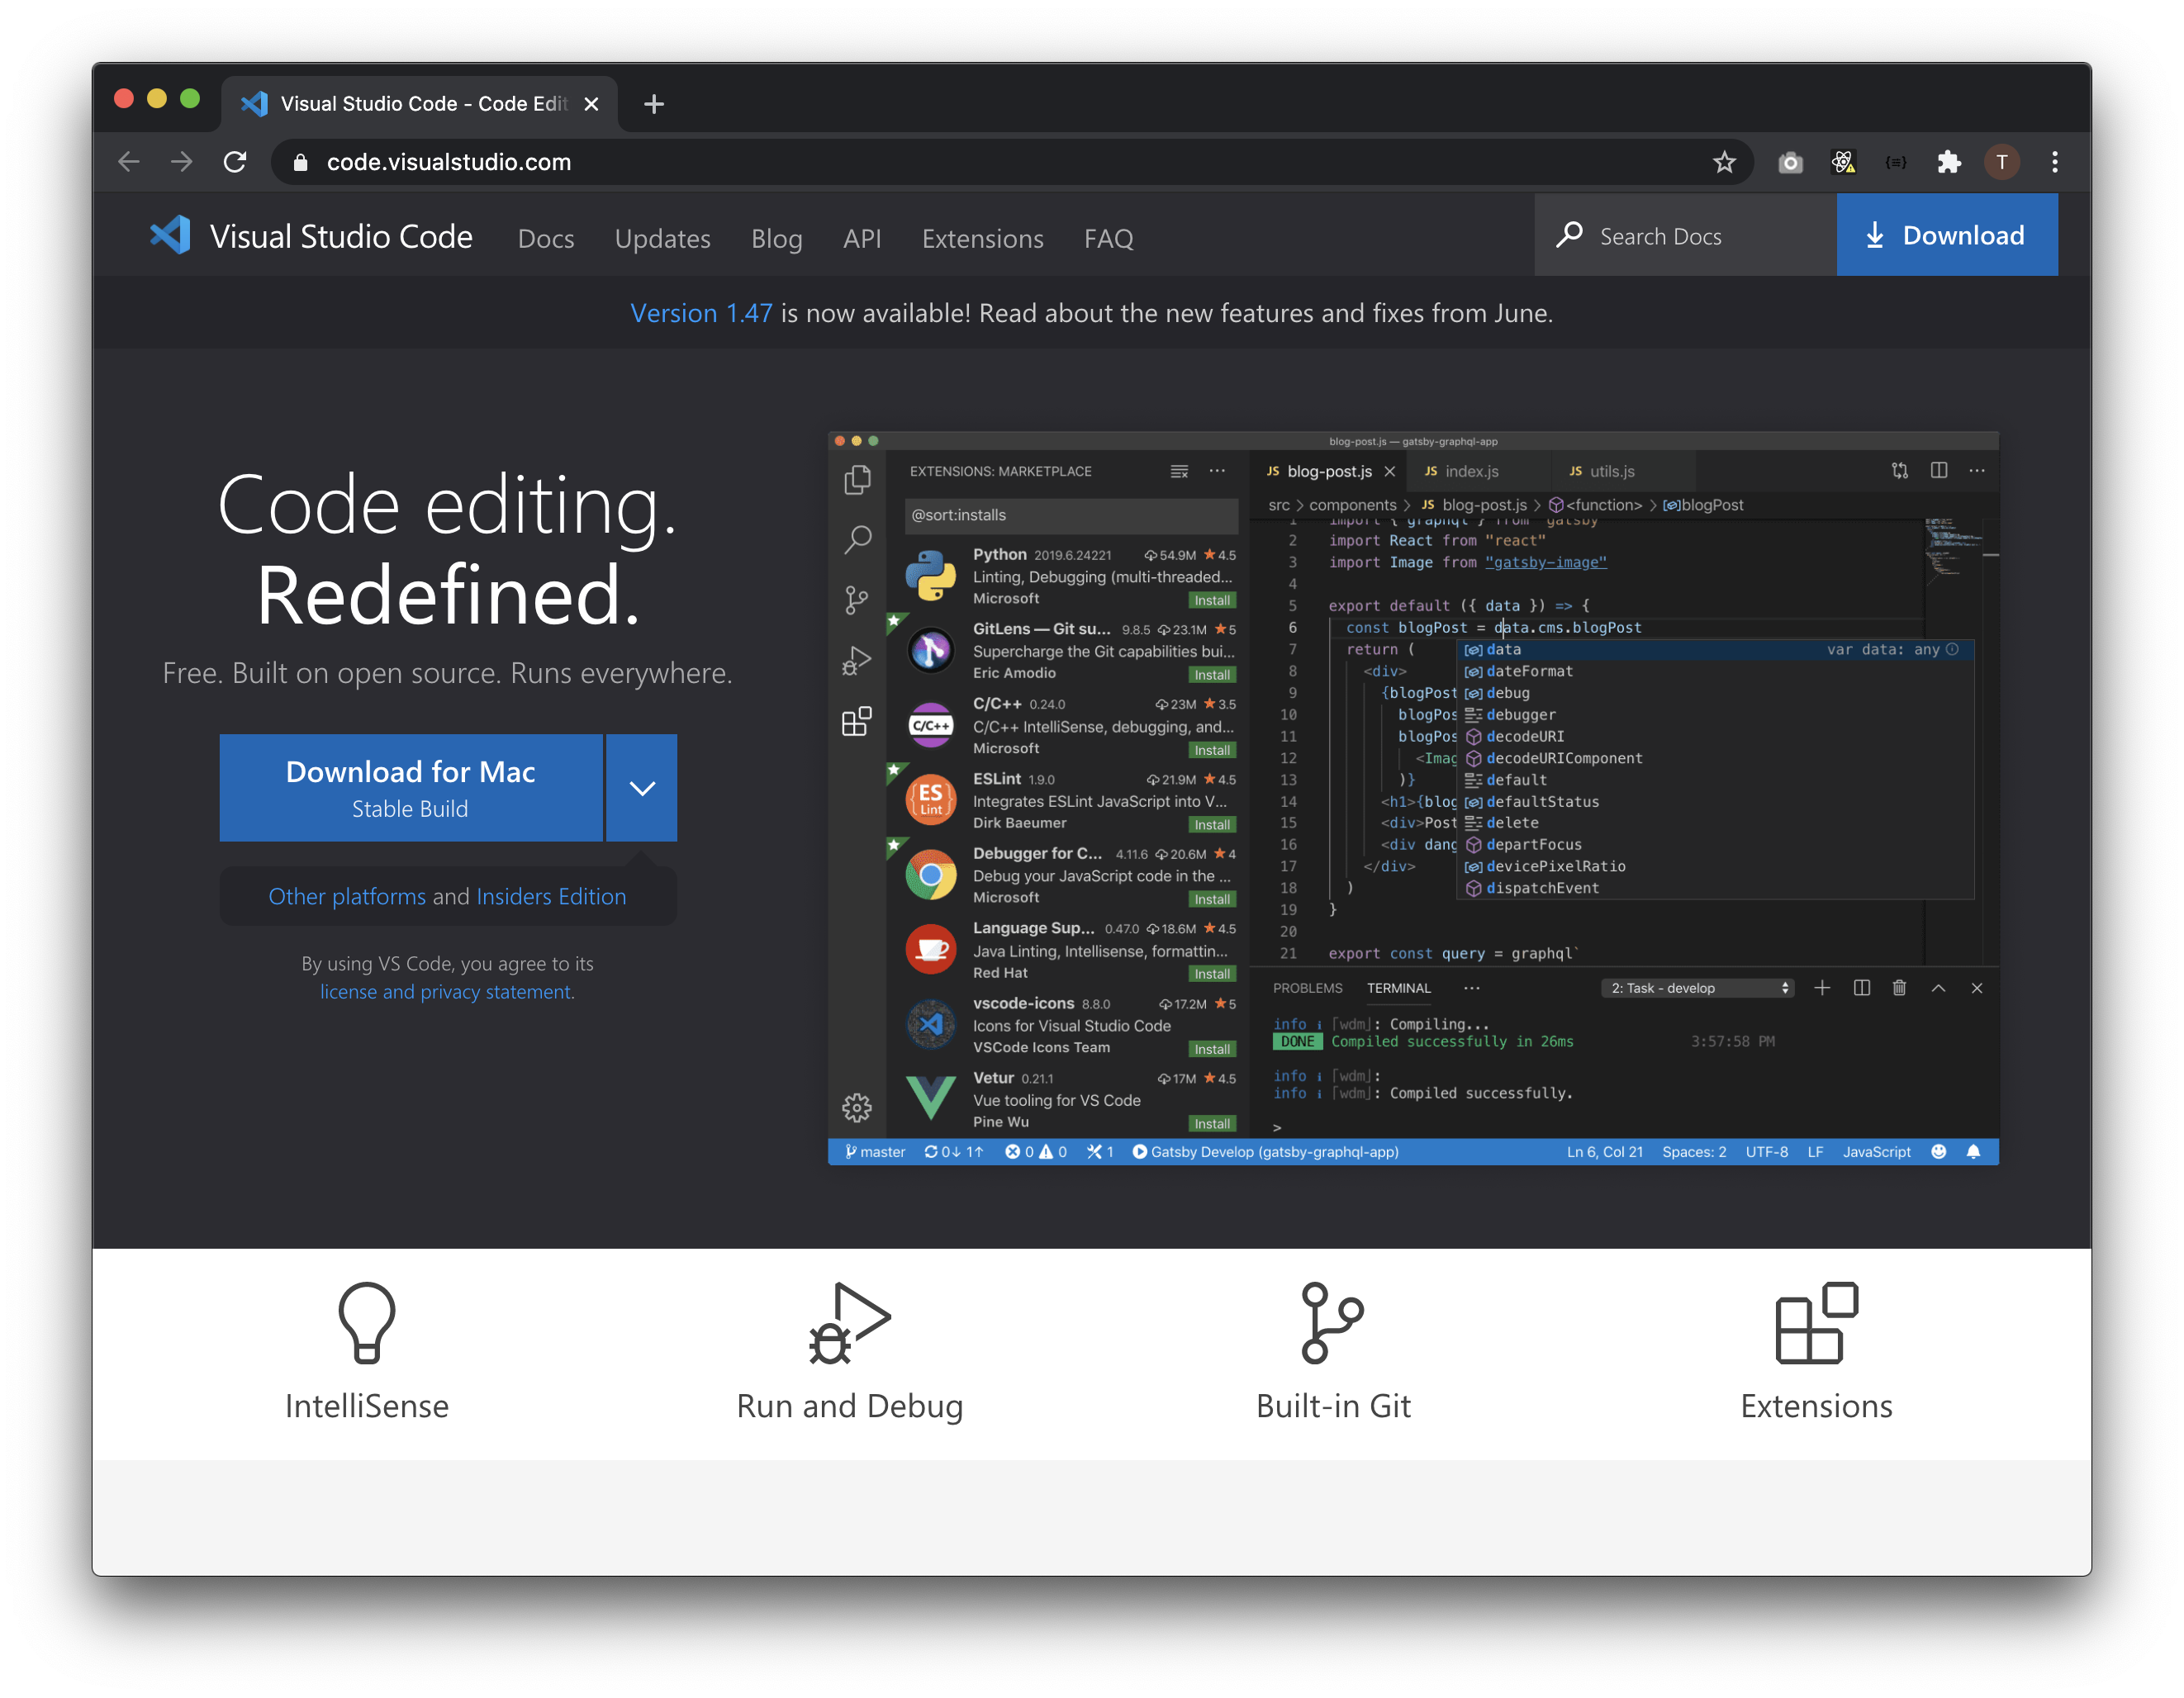Click the IntelliSense lightbulb icon
Image resolution: width=2184 pixels, height=1698 pixels.
click(x=367, y=1322)
